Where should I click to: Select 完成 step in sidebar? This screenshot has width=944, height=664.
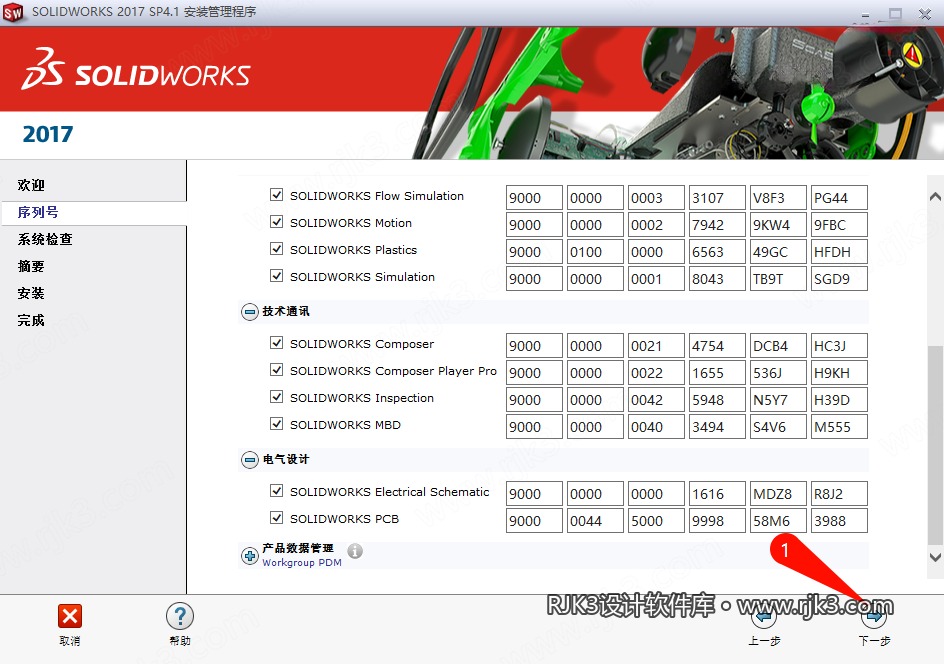31,320
